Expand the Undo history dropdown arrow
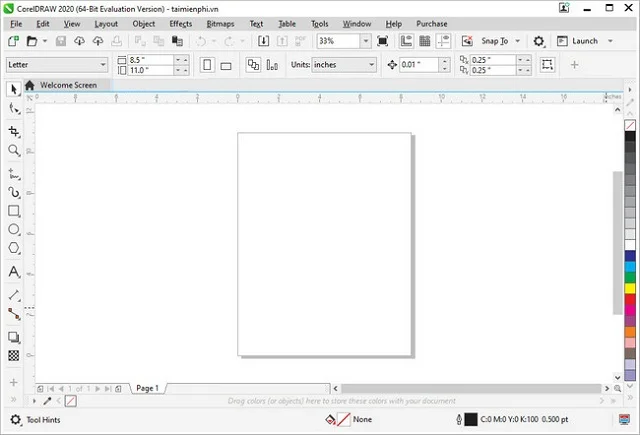Image resolution: width=640 pixels, height=435 pixels. tap(213, 41)
